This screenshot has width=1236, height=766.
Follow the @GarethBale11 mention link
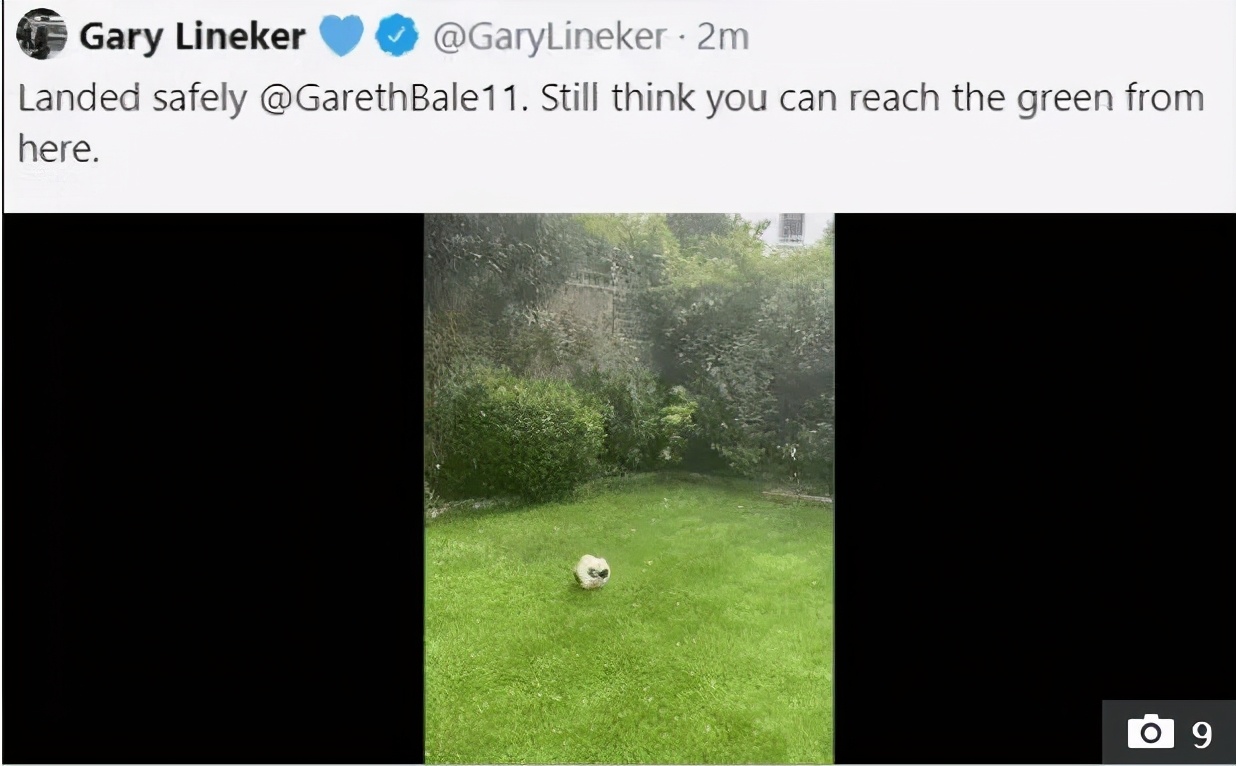pyautogui.click(x=392, y=99)
